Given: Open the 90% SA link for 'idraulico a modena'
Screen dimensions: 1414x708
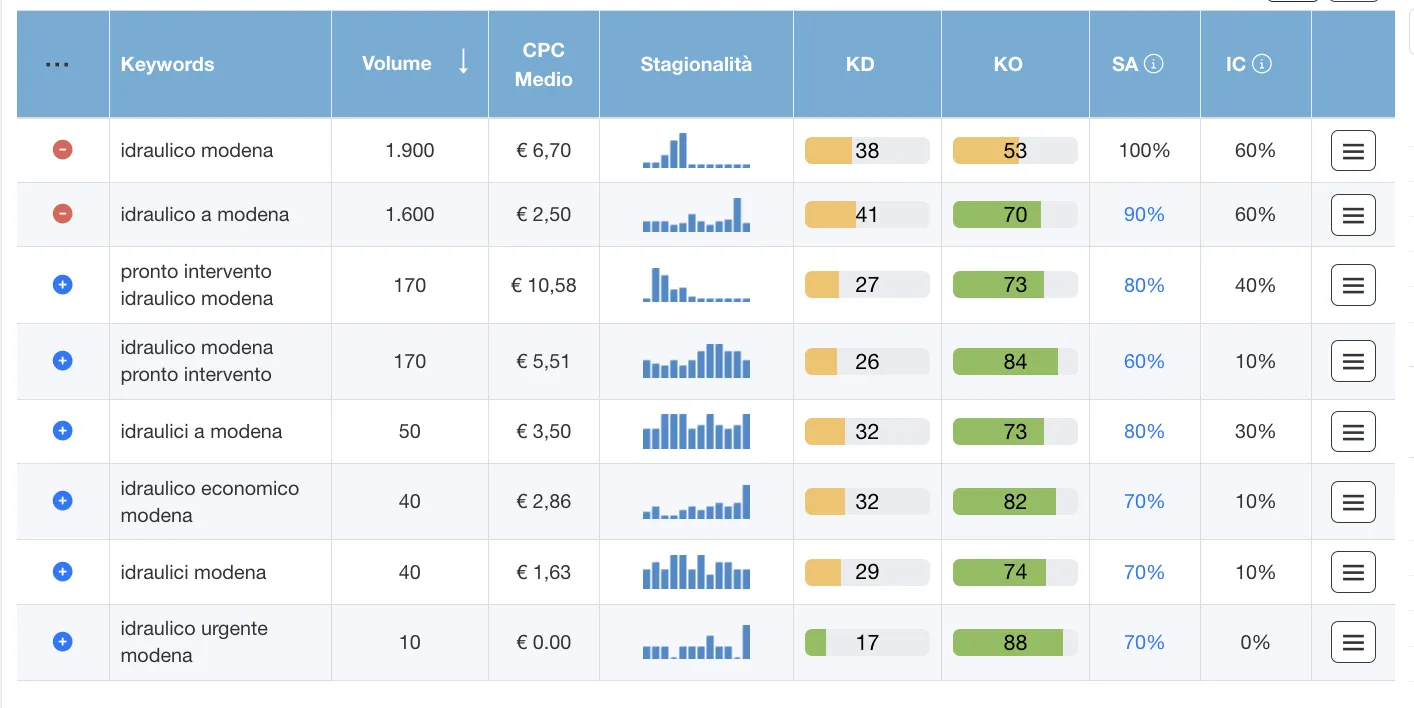Looking at the screenshot, I should (1144, 214).
